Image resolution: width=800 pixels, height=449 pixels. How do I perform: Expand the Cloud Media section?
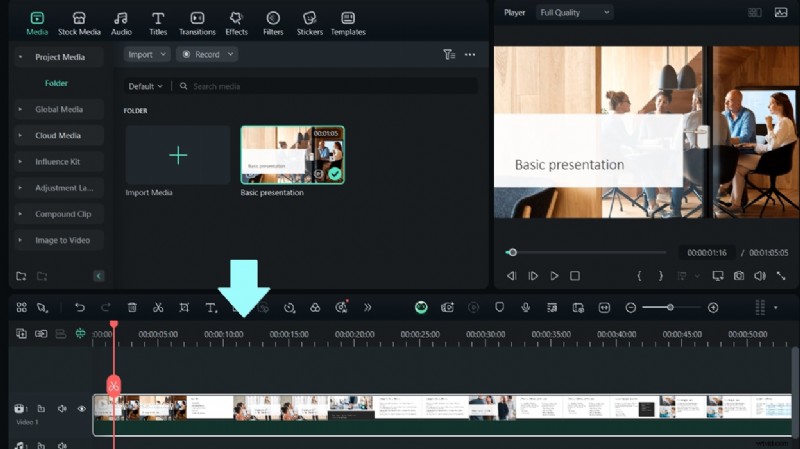59,135
